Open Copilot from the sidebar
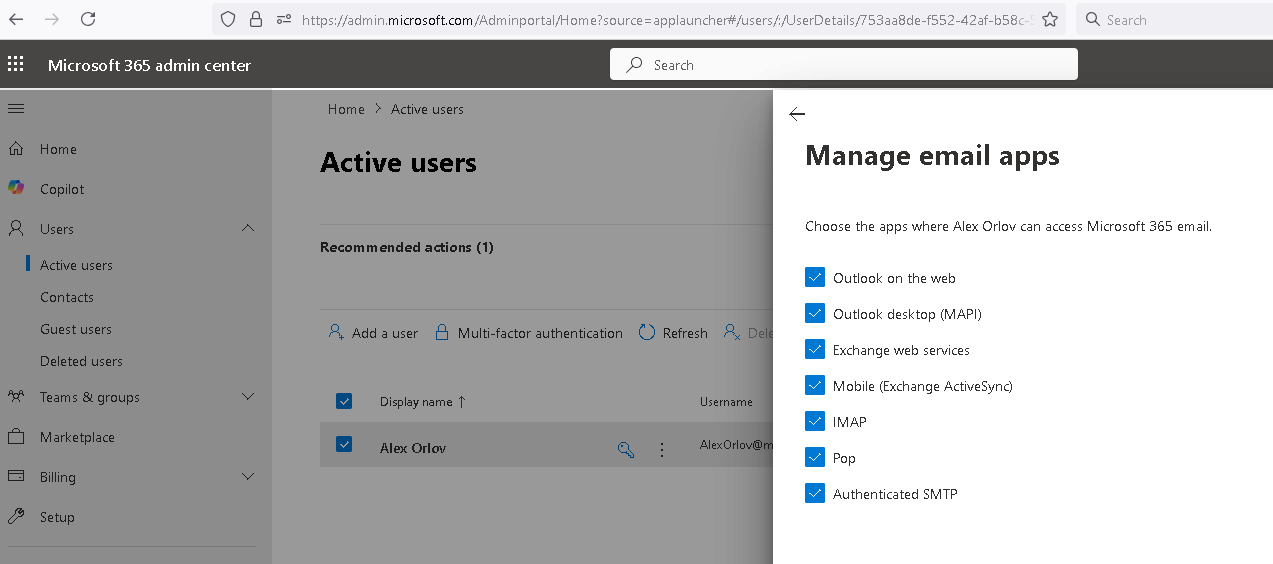Image resolution: width=1273 pixels, height=564 pixels. tap(62, 189)
